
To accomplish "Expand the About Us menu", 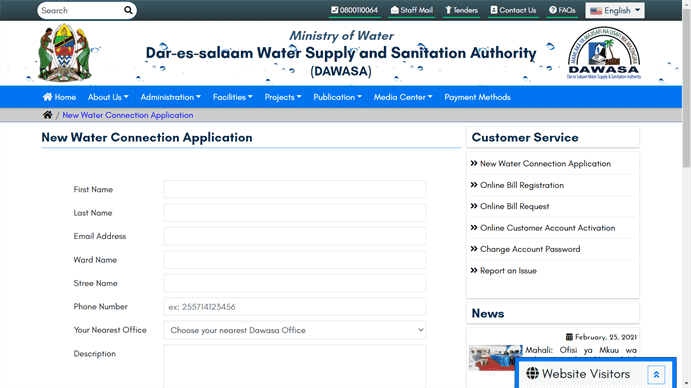I will (108, 97).
